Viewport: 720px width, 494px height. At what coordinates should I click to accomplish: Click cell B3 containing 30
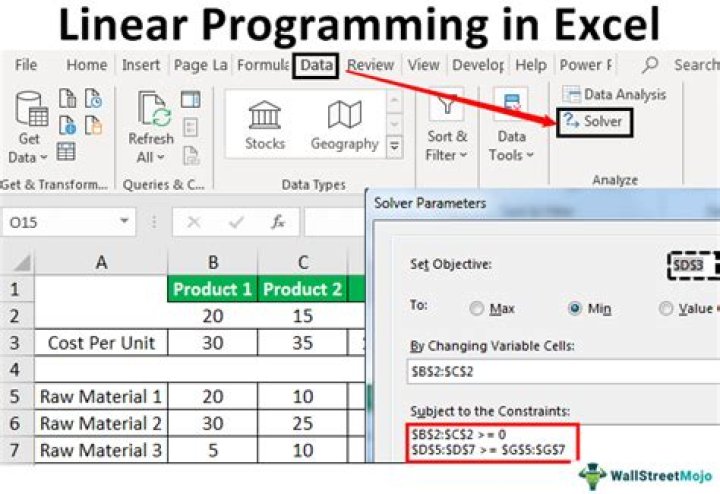(213, 342)
